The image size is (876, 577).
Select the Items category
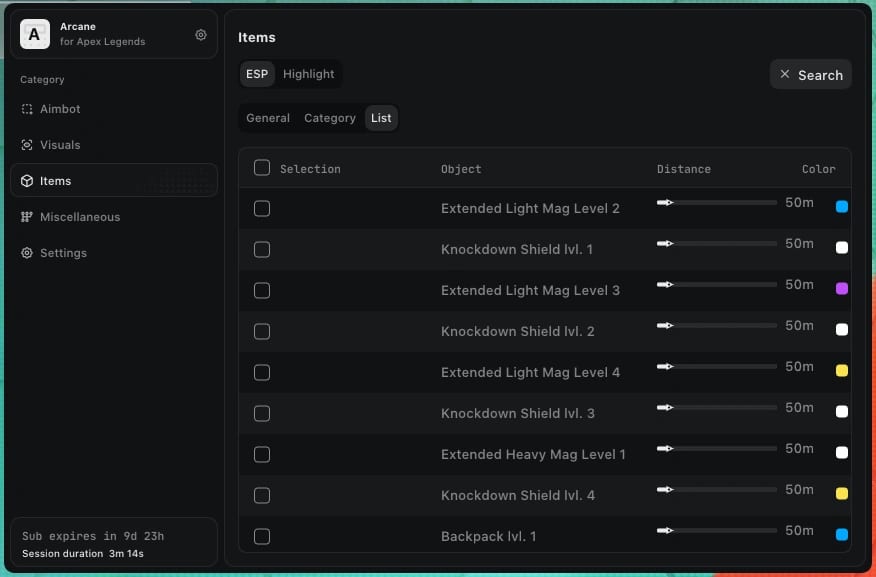[x=114, y=180]
